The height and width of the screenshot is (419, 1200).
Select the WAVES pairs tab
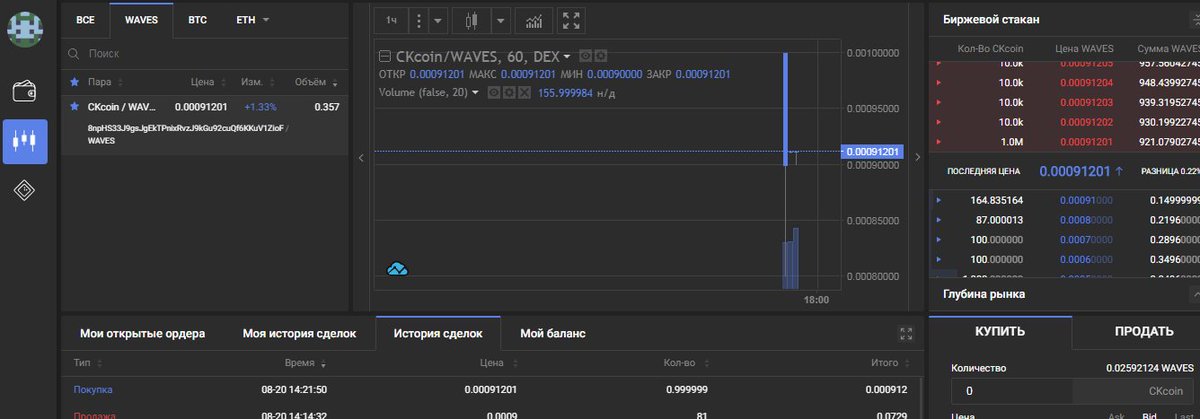[141, 19]
